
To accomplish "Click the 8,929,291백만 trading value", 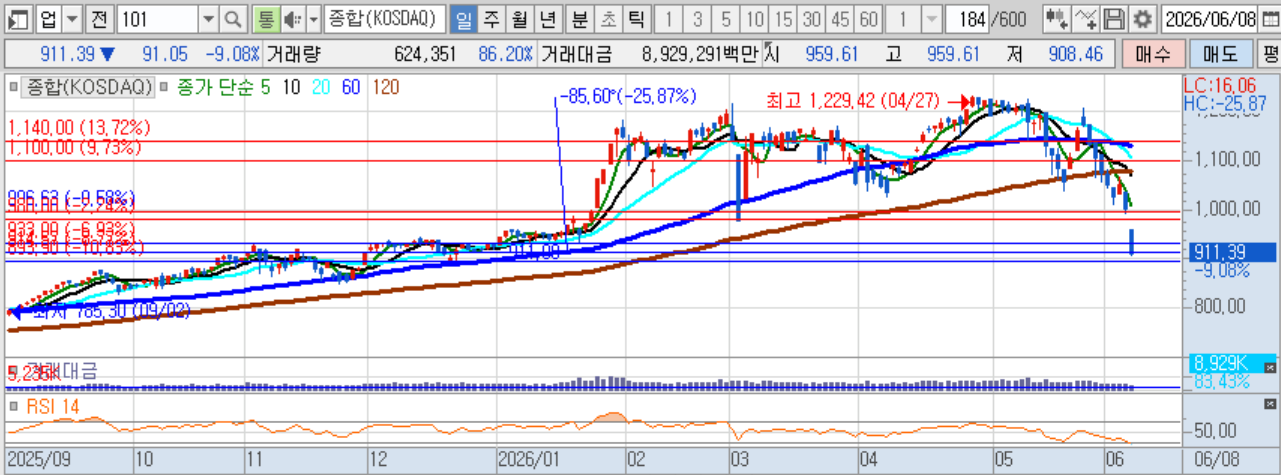I will 699,54.
